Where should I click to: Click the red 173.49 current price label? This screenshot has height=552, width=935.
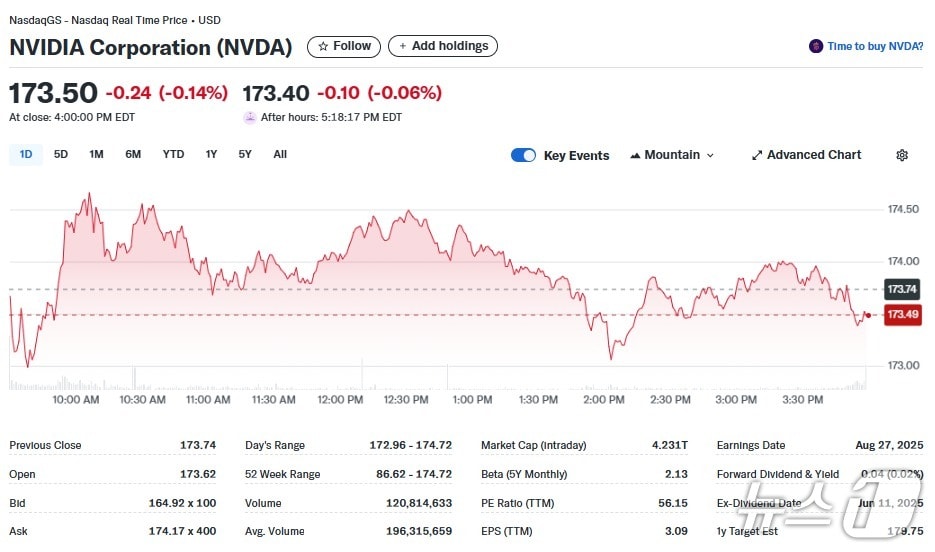click(x=901, y=314)
